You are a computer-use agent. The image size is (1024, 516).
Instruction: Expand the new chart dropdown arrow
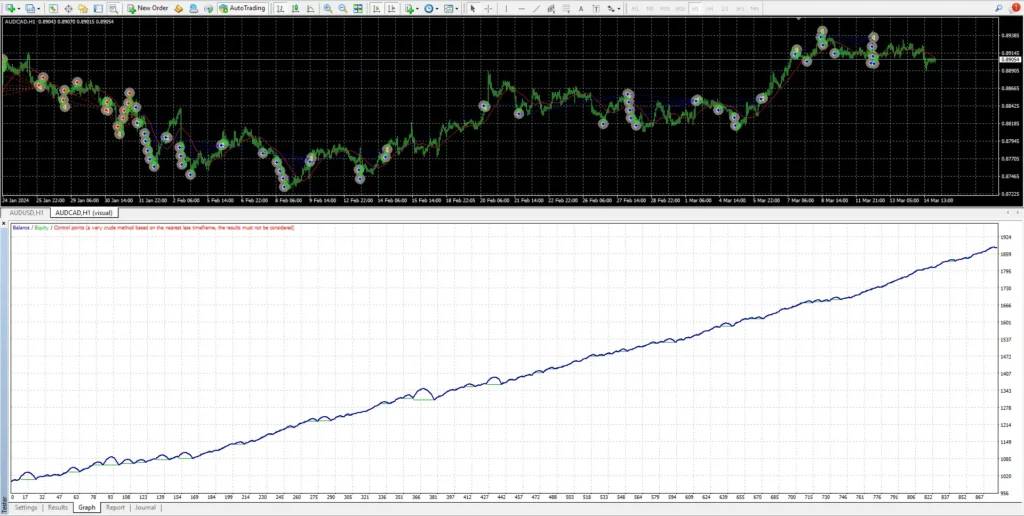pyautogui.click(x=21, y=8)
